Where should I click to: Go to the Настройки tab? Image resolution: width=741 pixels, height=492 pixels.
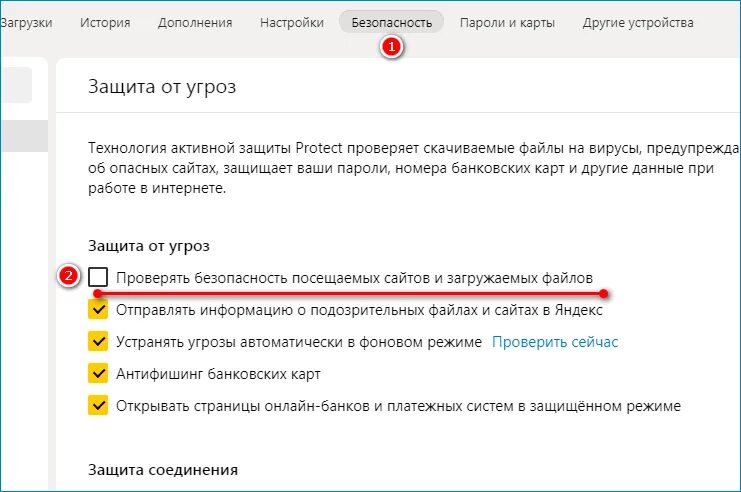click(x=292, y=23)
